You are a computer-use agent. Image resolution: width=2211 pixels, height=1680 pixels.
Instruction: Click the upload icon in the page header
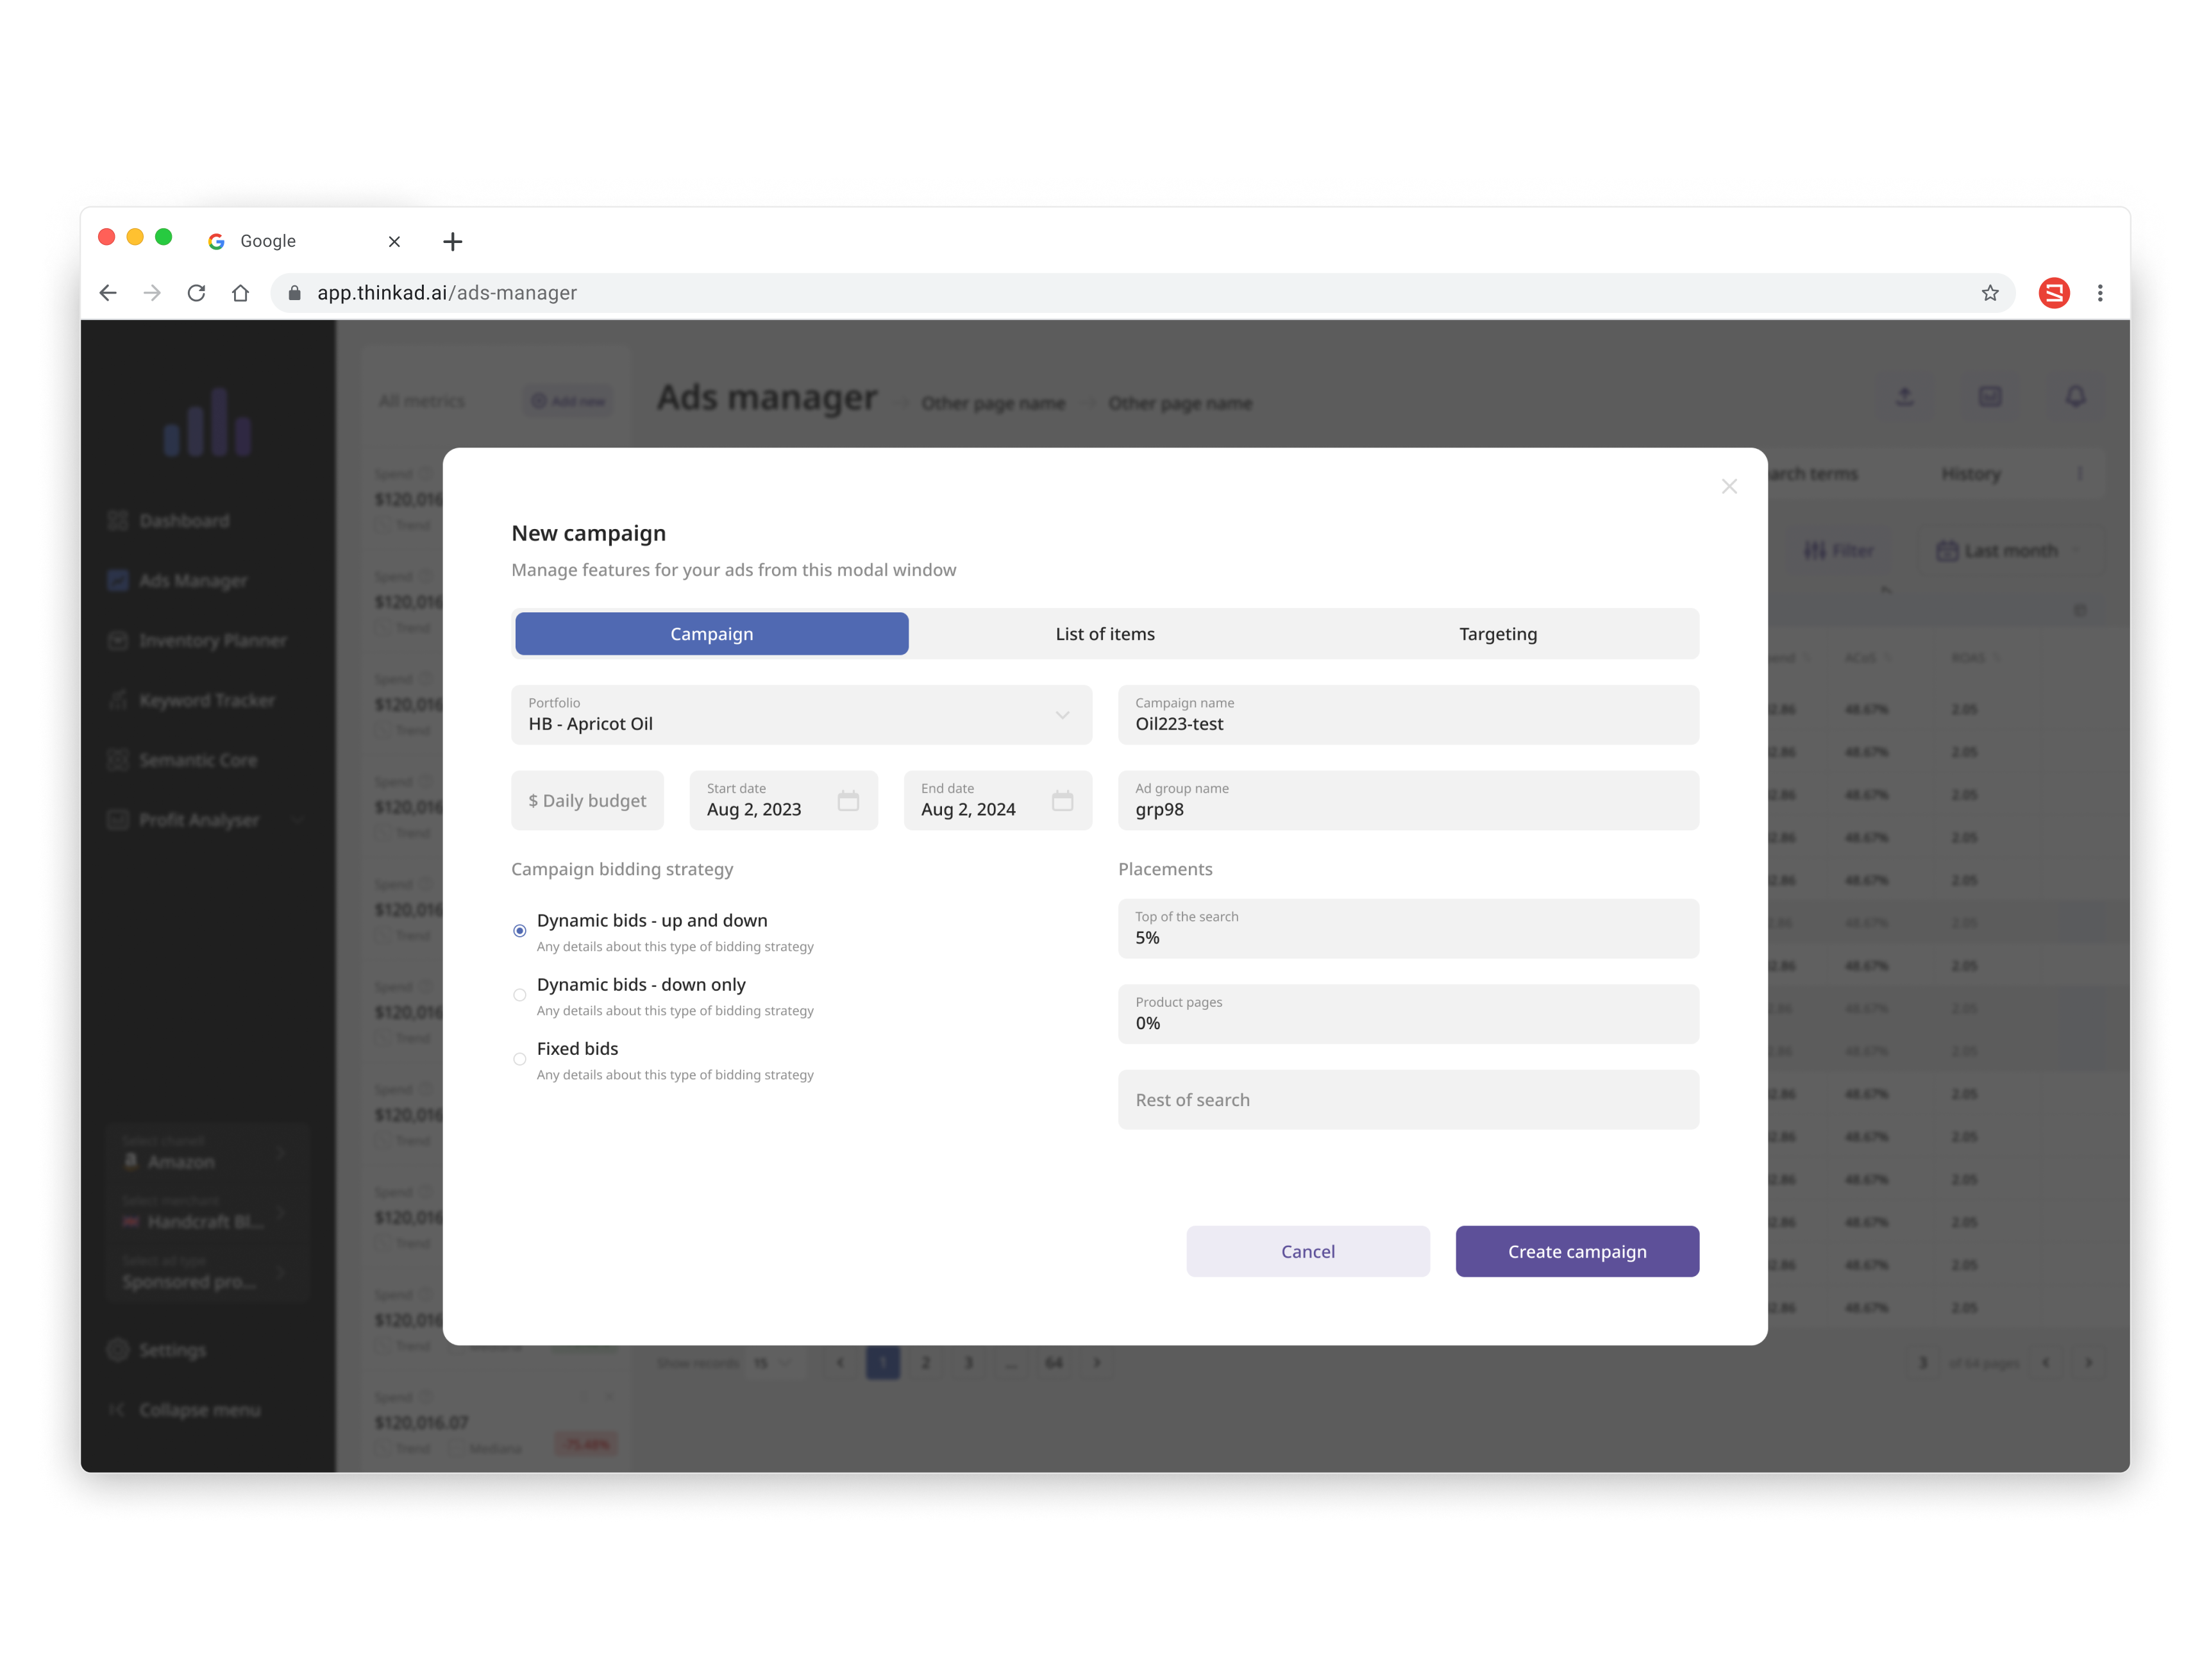coord(1904,397)
